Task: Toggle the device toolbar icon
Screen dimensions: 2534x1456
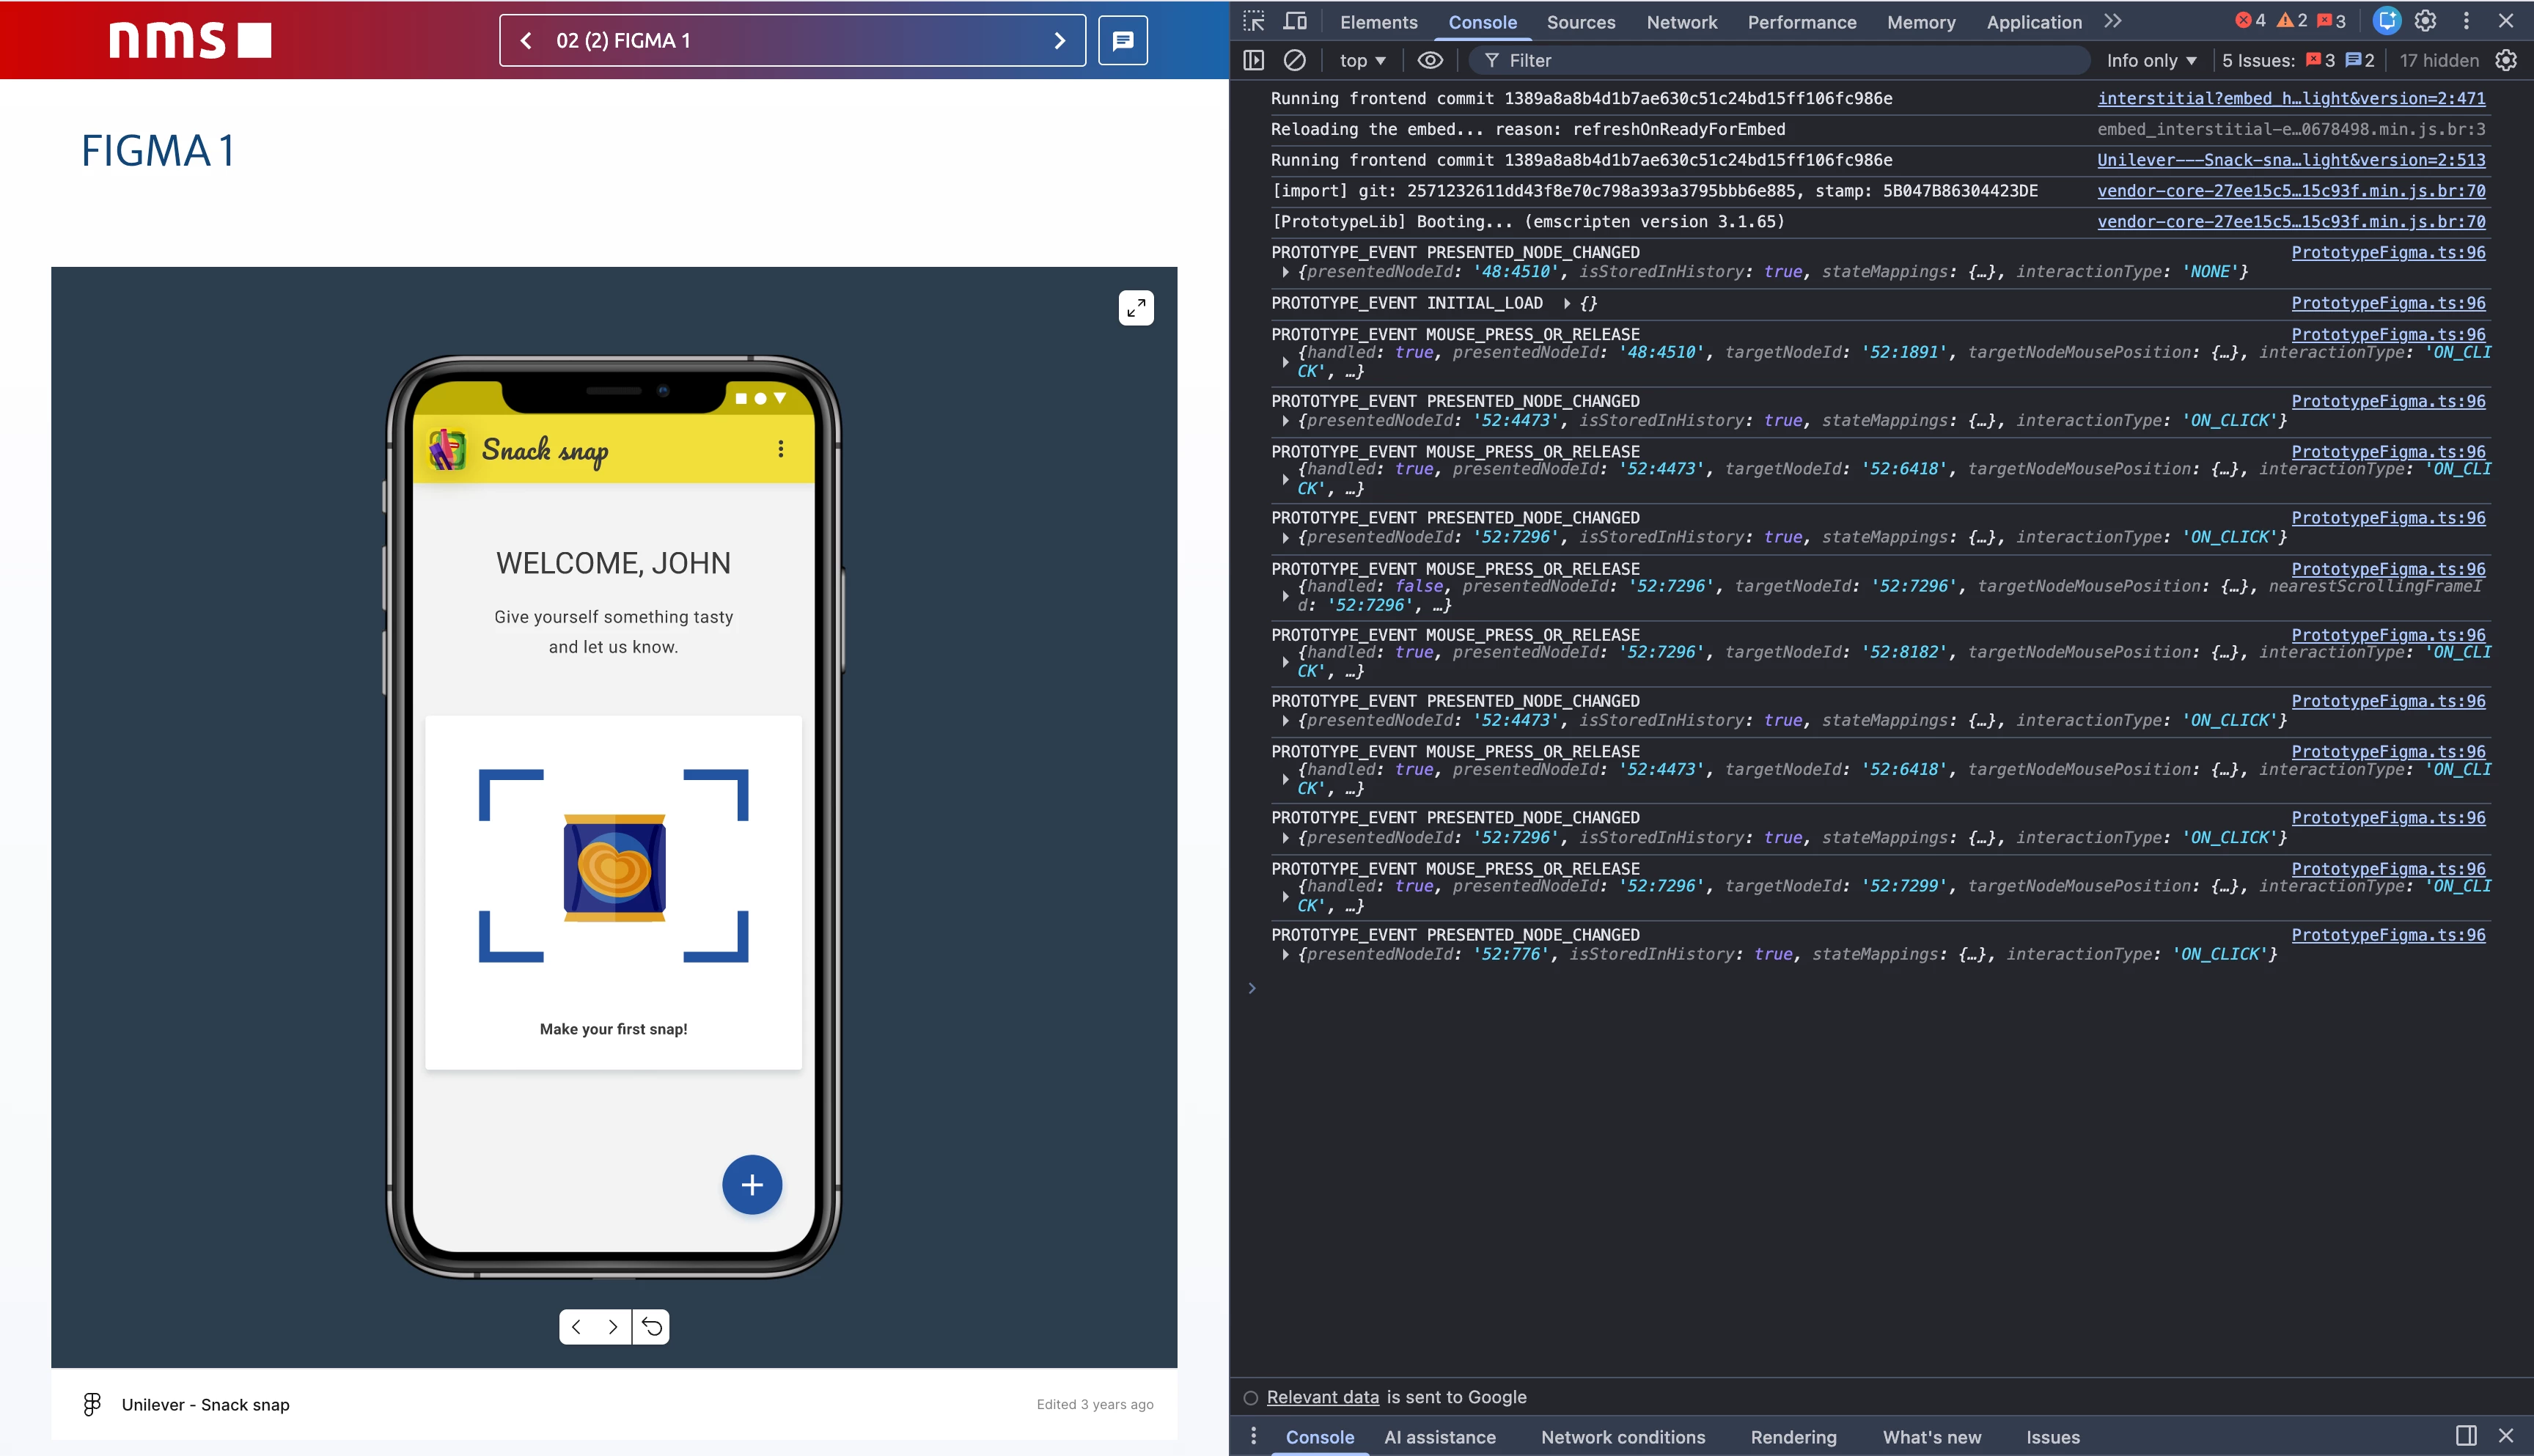Action: (x=1295, y=21)
